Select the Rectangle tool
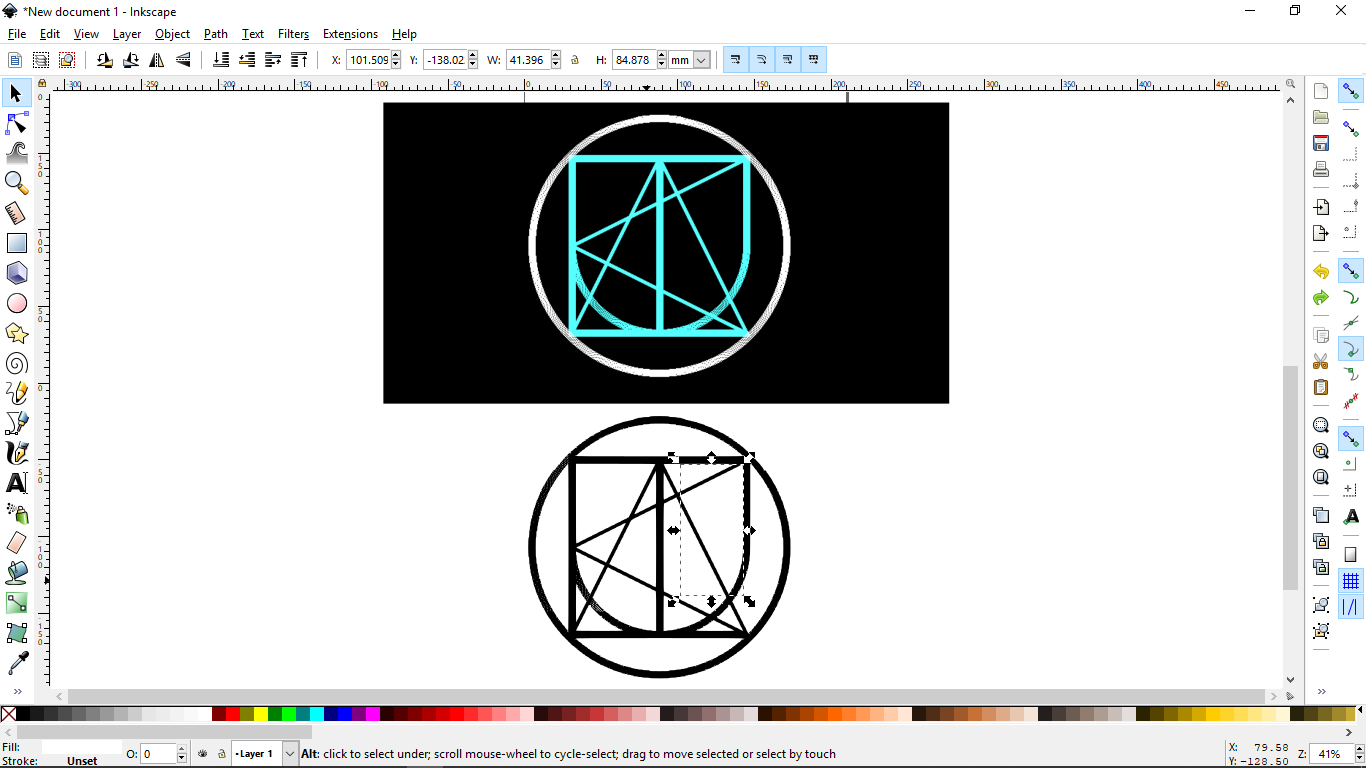This screenshot has height=768, width=1366. (17, 243)
